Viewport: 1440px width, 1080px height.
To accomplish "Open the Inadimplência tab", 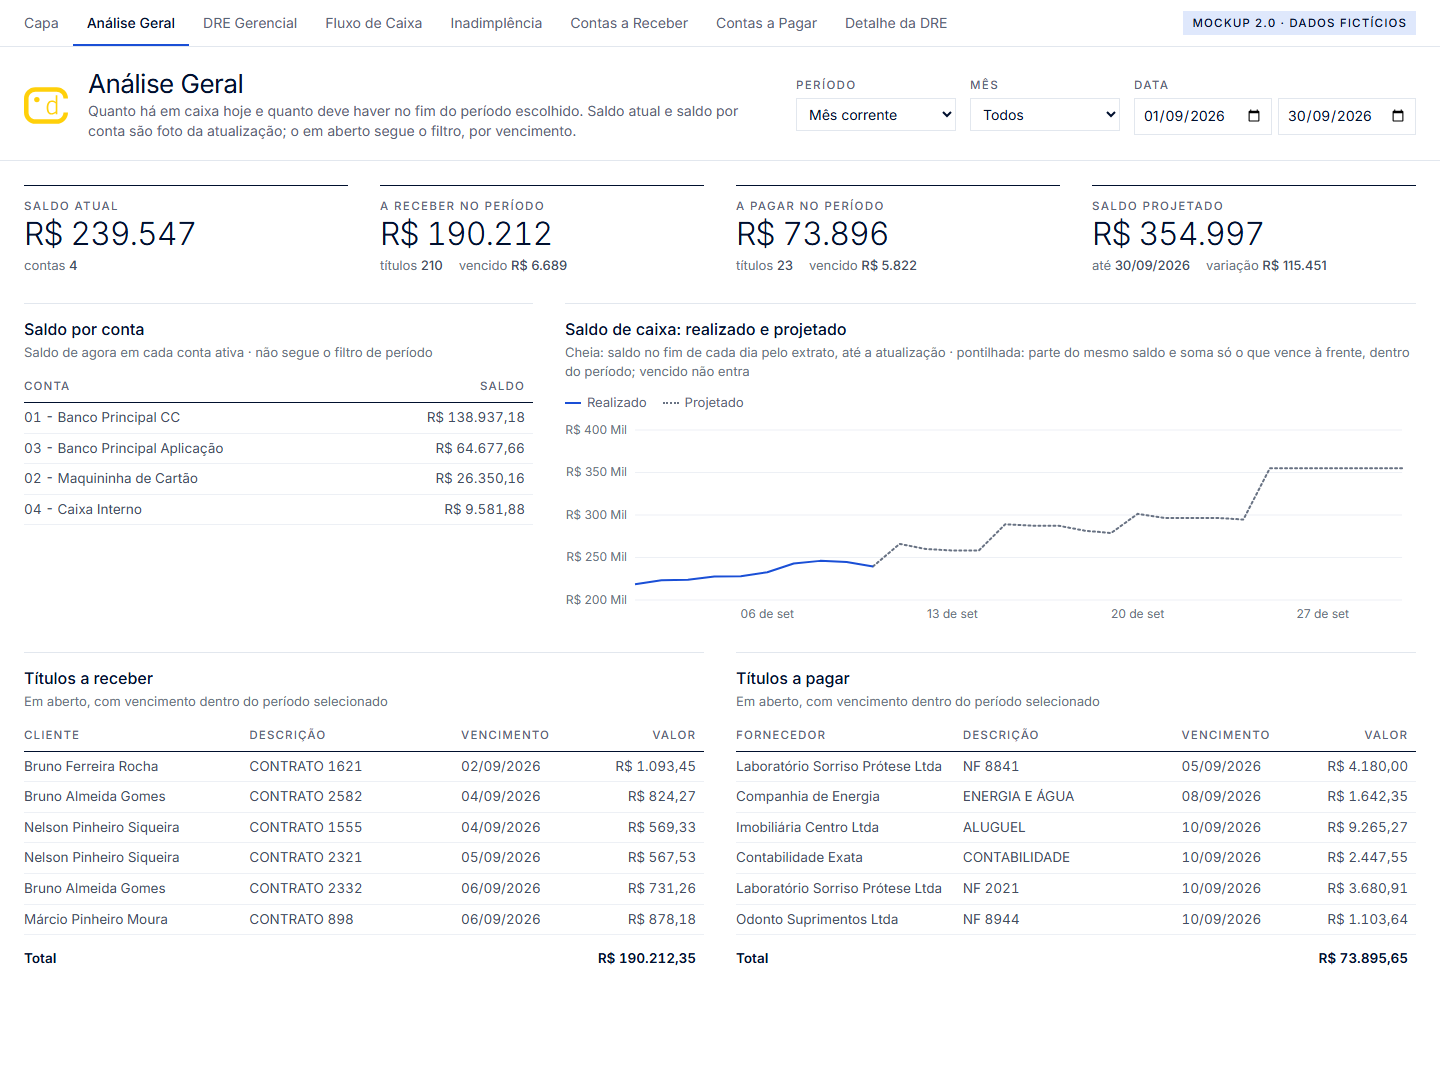I will pos(496,23).
